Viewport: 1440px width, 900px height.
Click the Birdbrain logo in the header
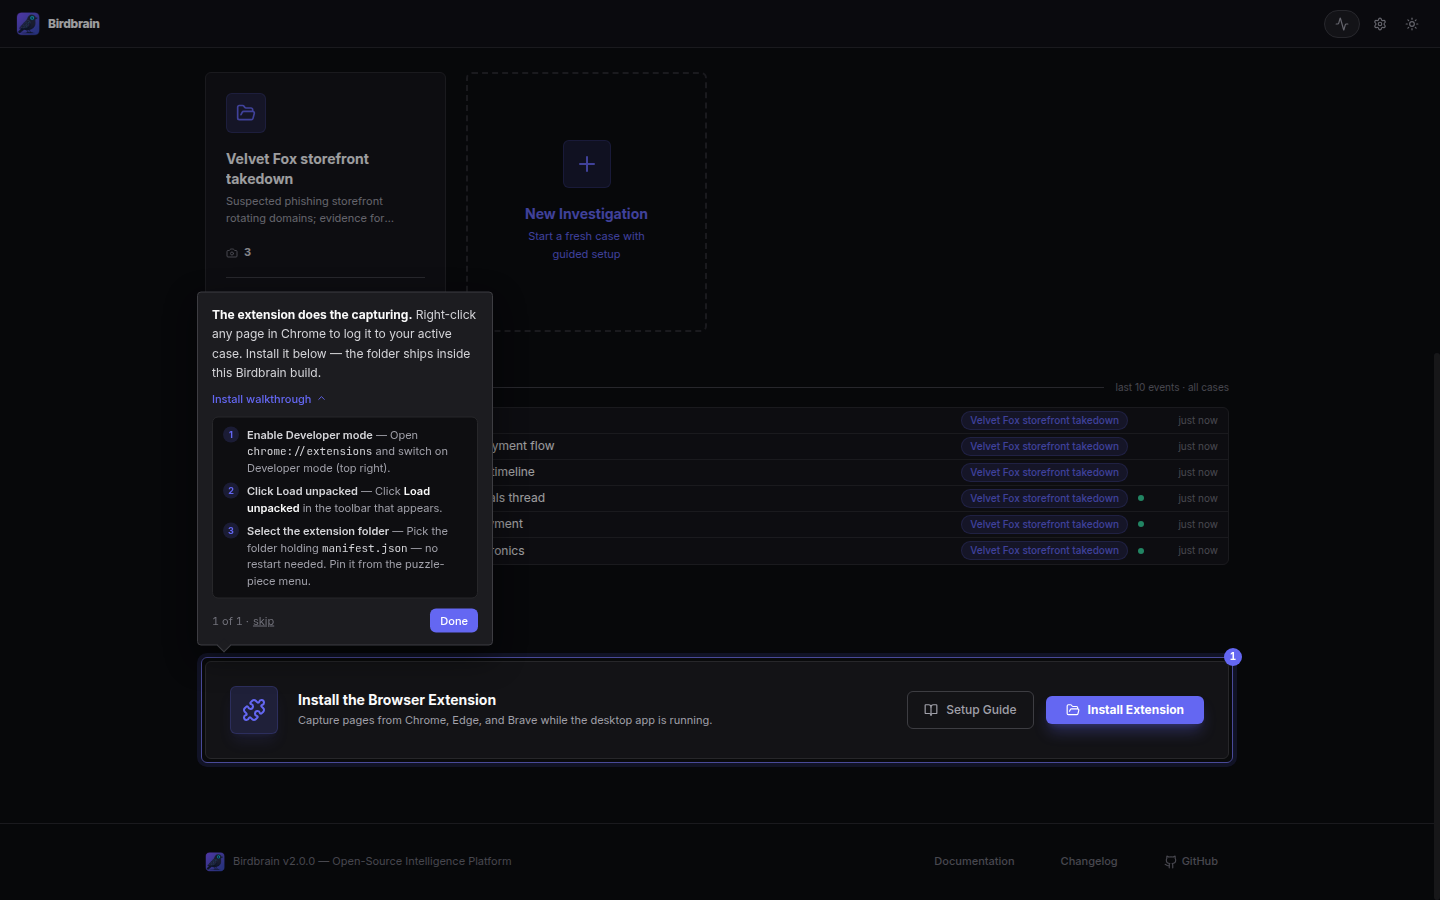[28, 24]
